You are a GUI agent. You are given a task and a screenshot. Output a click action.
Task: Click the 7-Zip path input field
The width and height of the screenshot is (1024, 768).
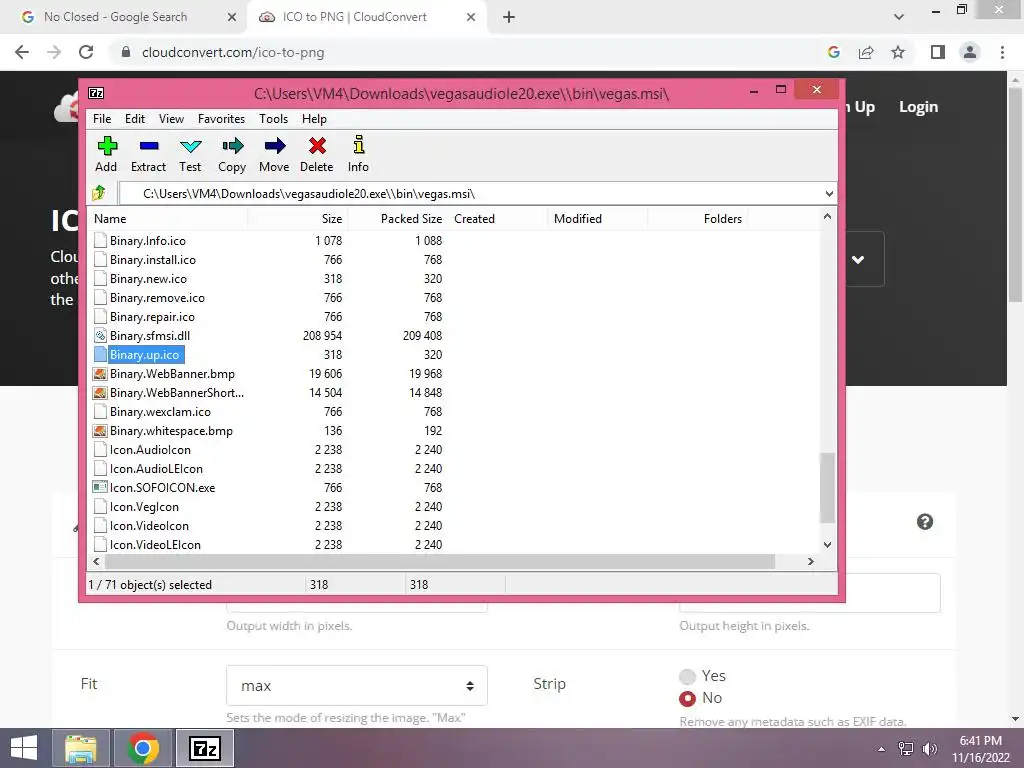point(469,193)
